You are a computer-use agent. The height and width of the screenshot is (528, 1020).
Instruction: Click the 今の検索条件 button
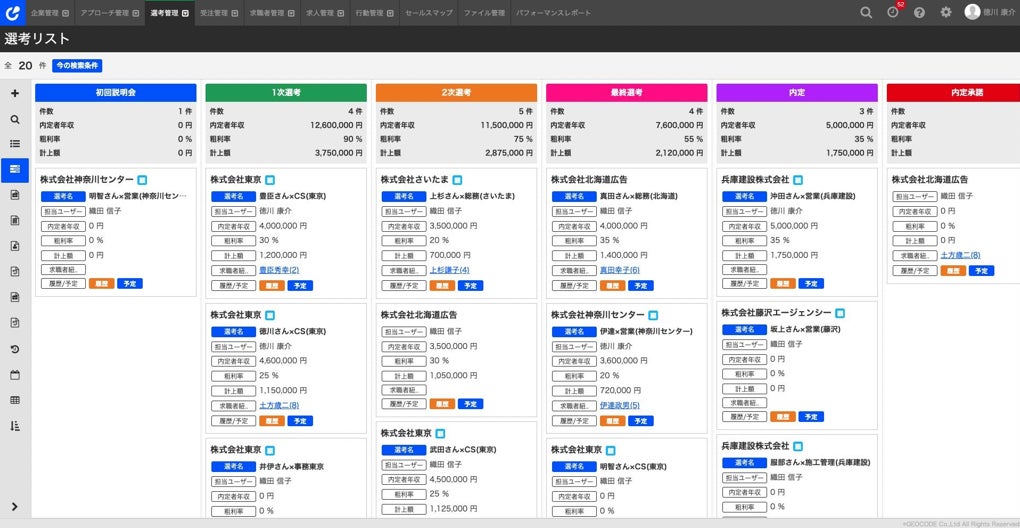tap(77, 66)
